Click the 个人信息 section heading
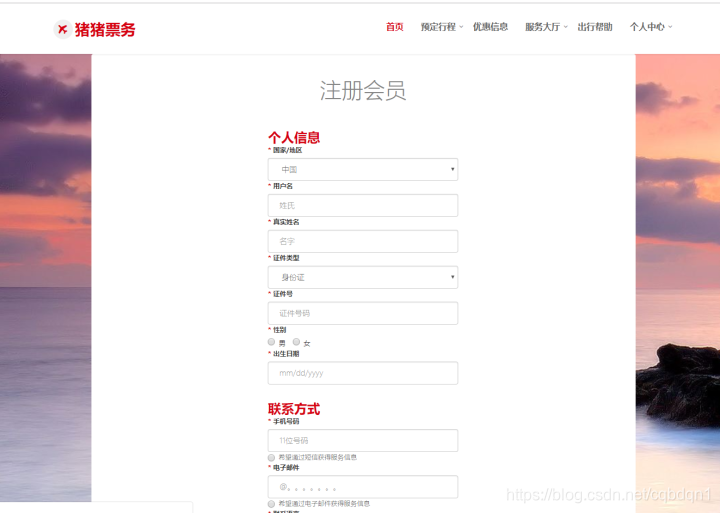 pyautogui.click(x=294, y=137)
